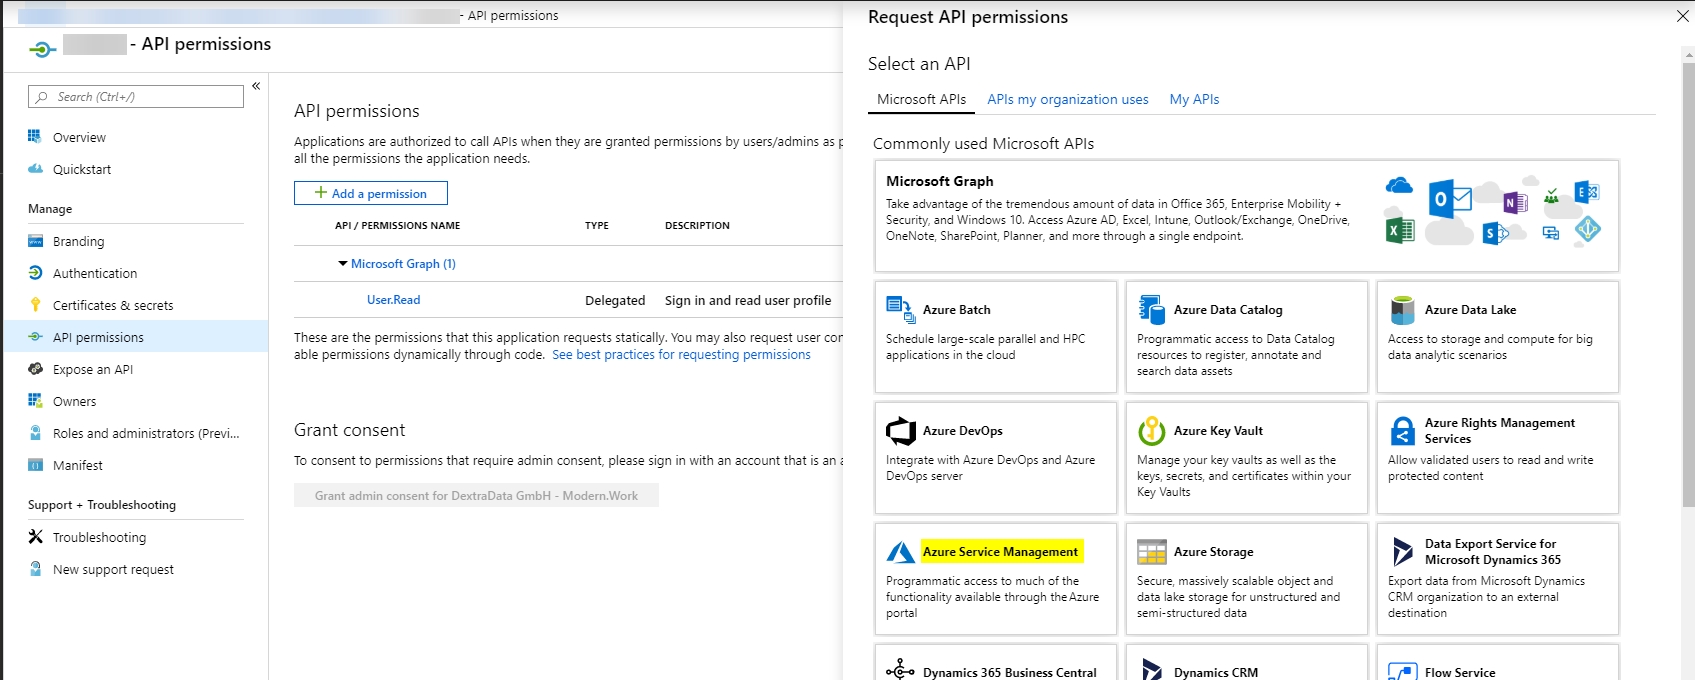Click the scrollbar of the API panel

click(x=1688, y=285)
